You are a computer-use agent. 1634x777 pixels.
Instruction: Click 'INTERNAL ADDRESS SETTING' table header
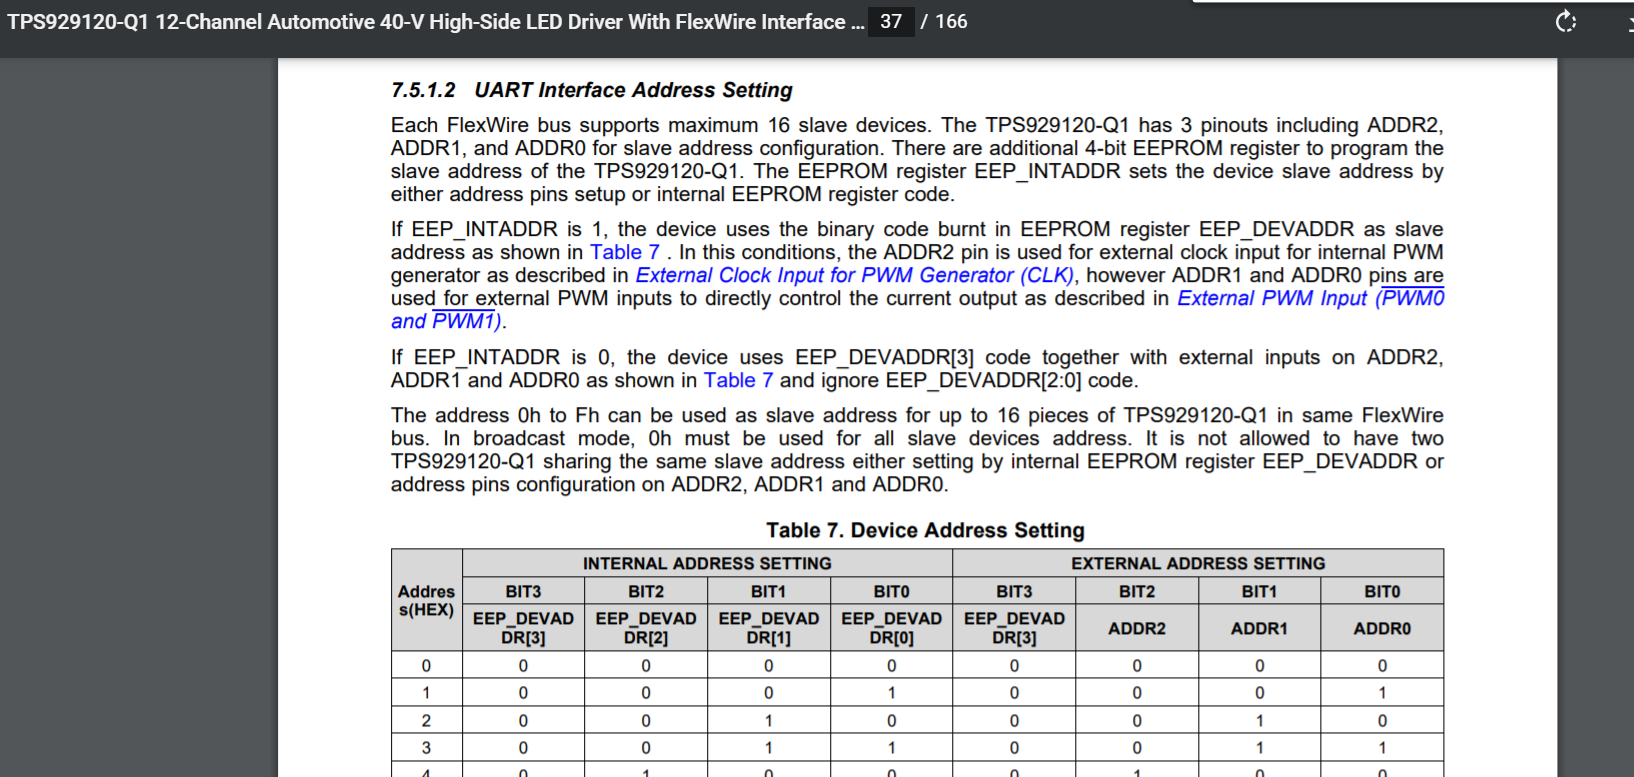(x=707, y=563)
